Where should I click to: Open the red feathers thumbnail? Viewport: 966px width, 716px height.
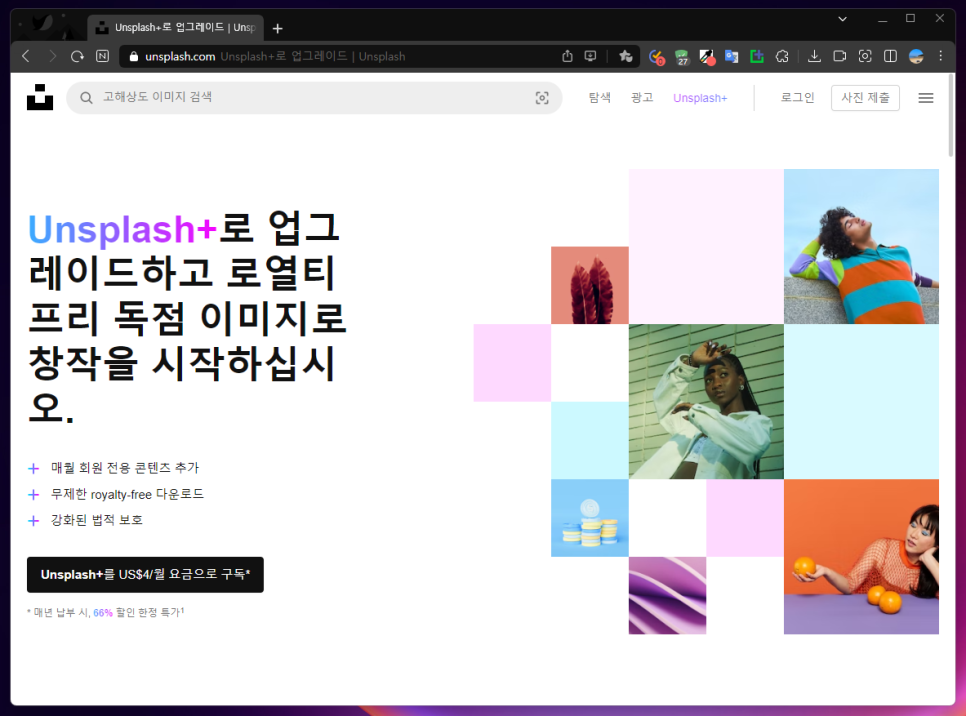(x=590, y=285)
